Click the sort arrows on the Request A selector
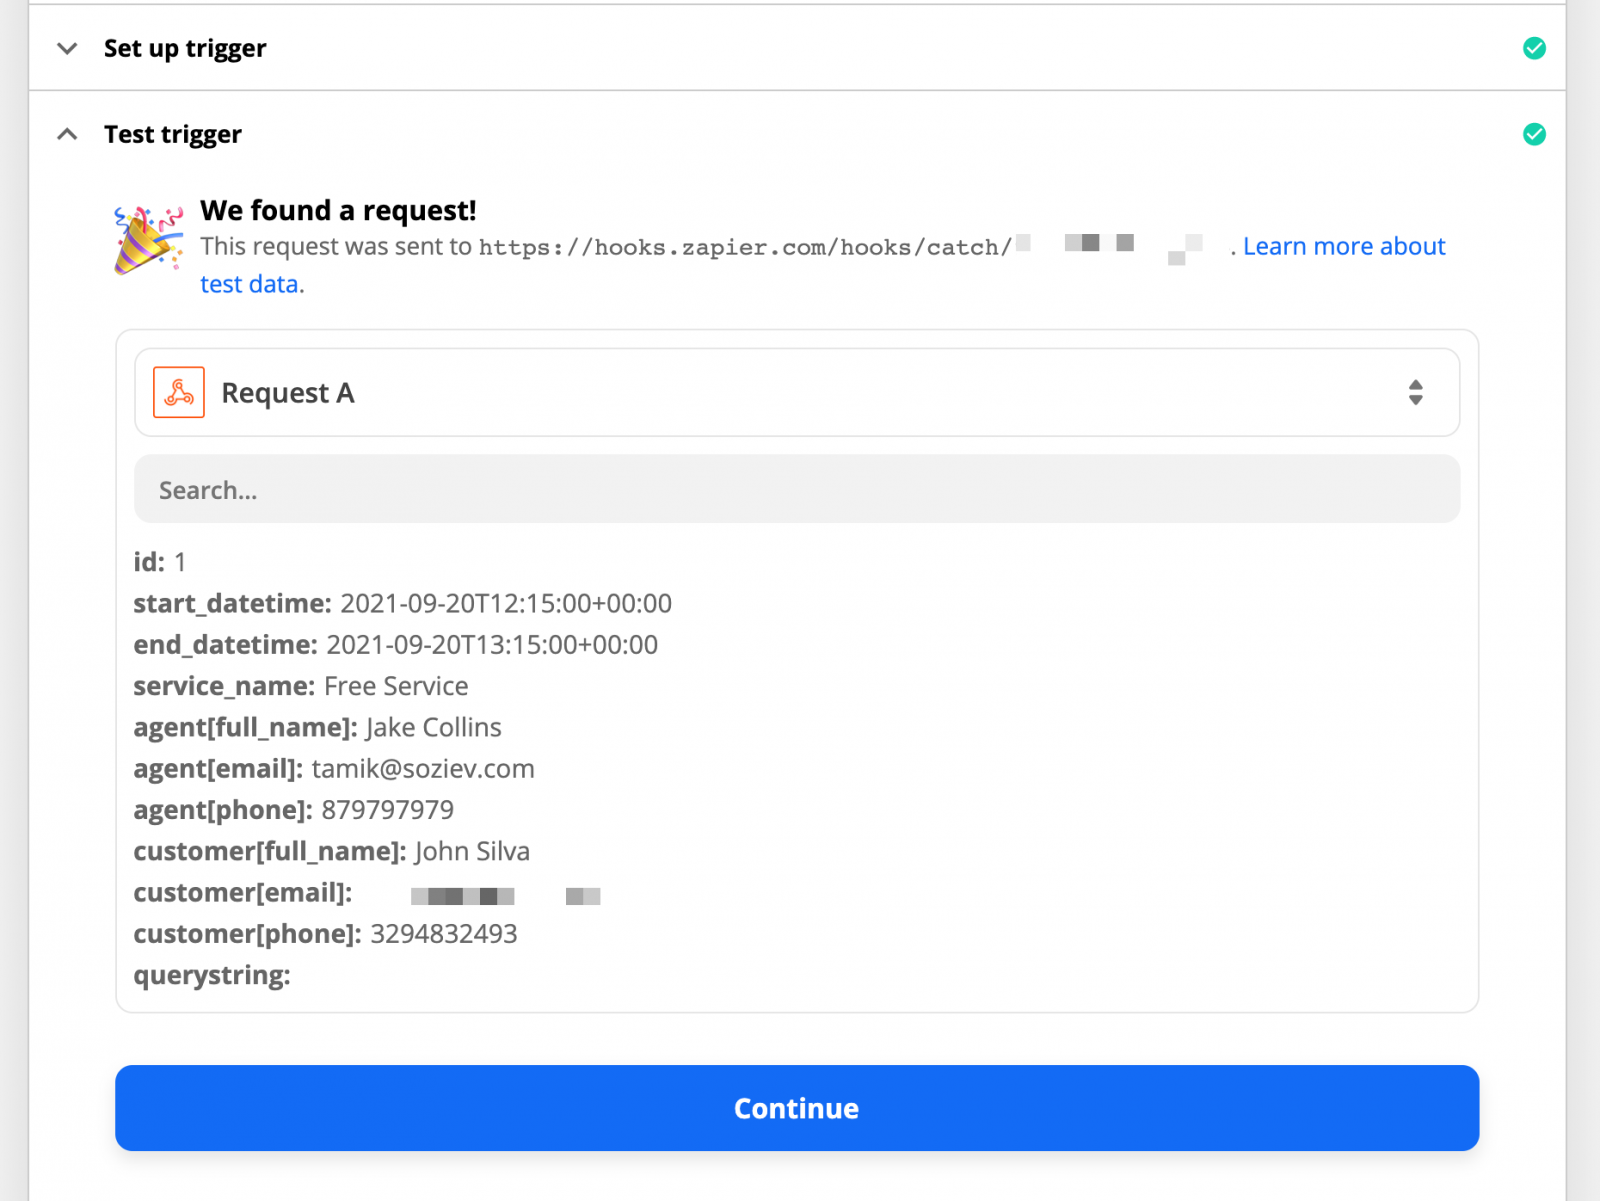The height and width of the screenshot is (1201, 1600). [x=1416, y=392]
